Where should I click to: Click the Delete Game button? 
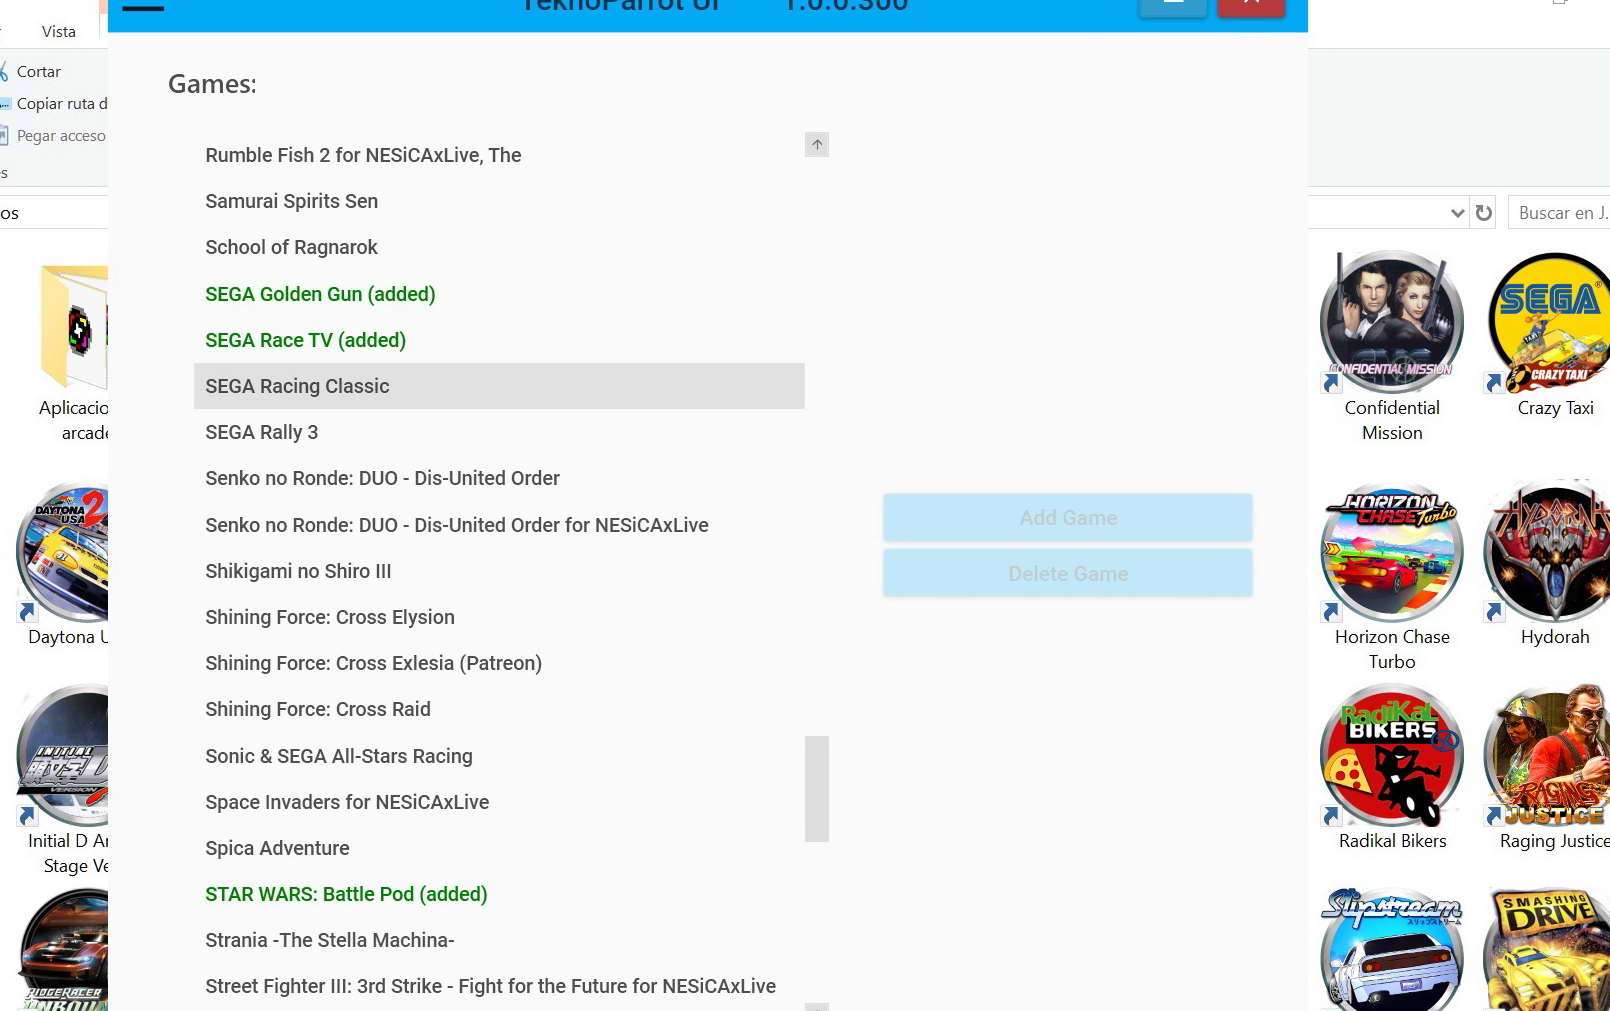tap(1068, 574)
